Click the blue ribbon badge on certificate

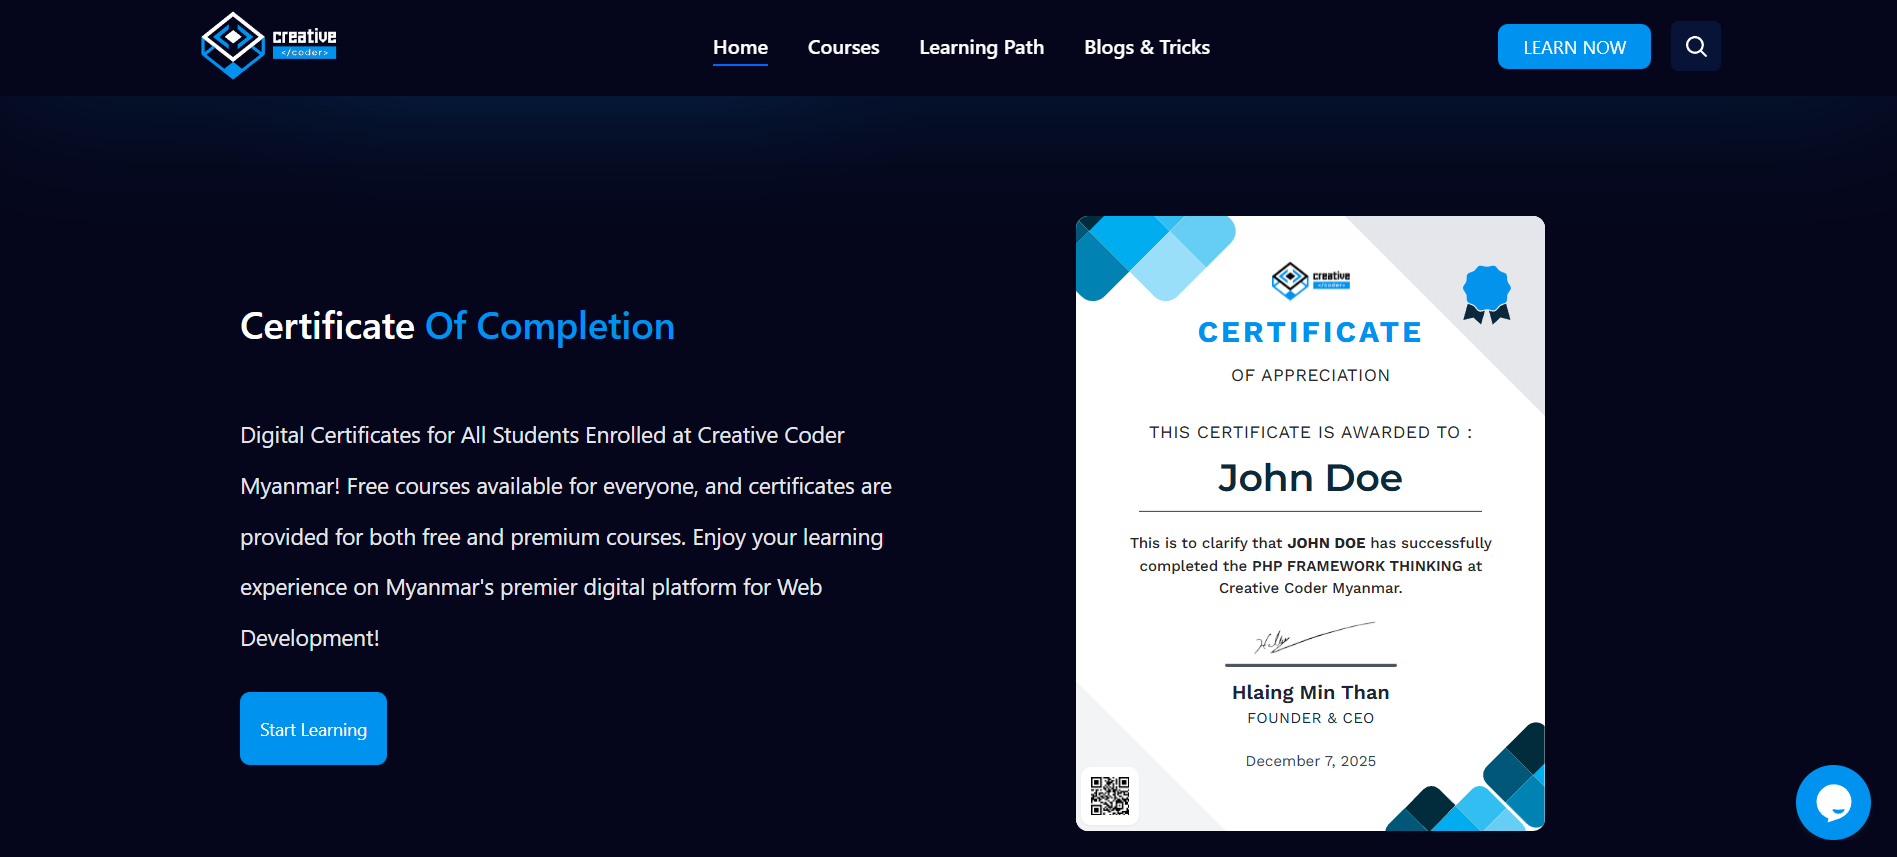1486,294
